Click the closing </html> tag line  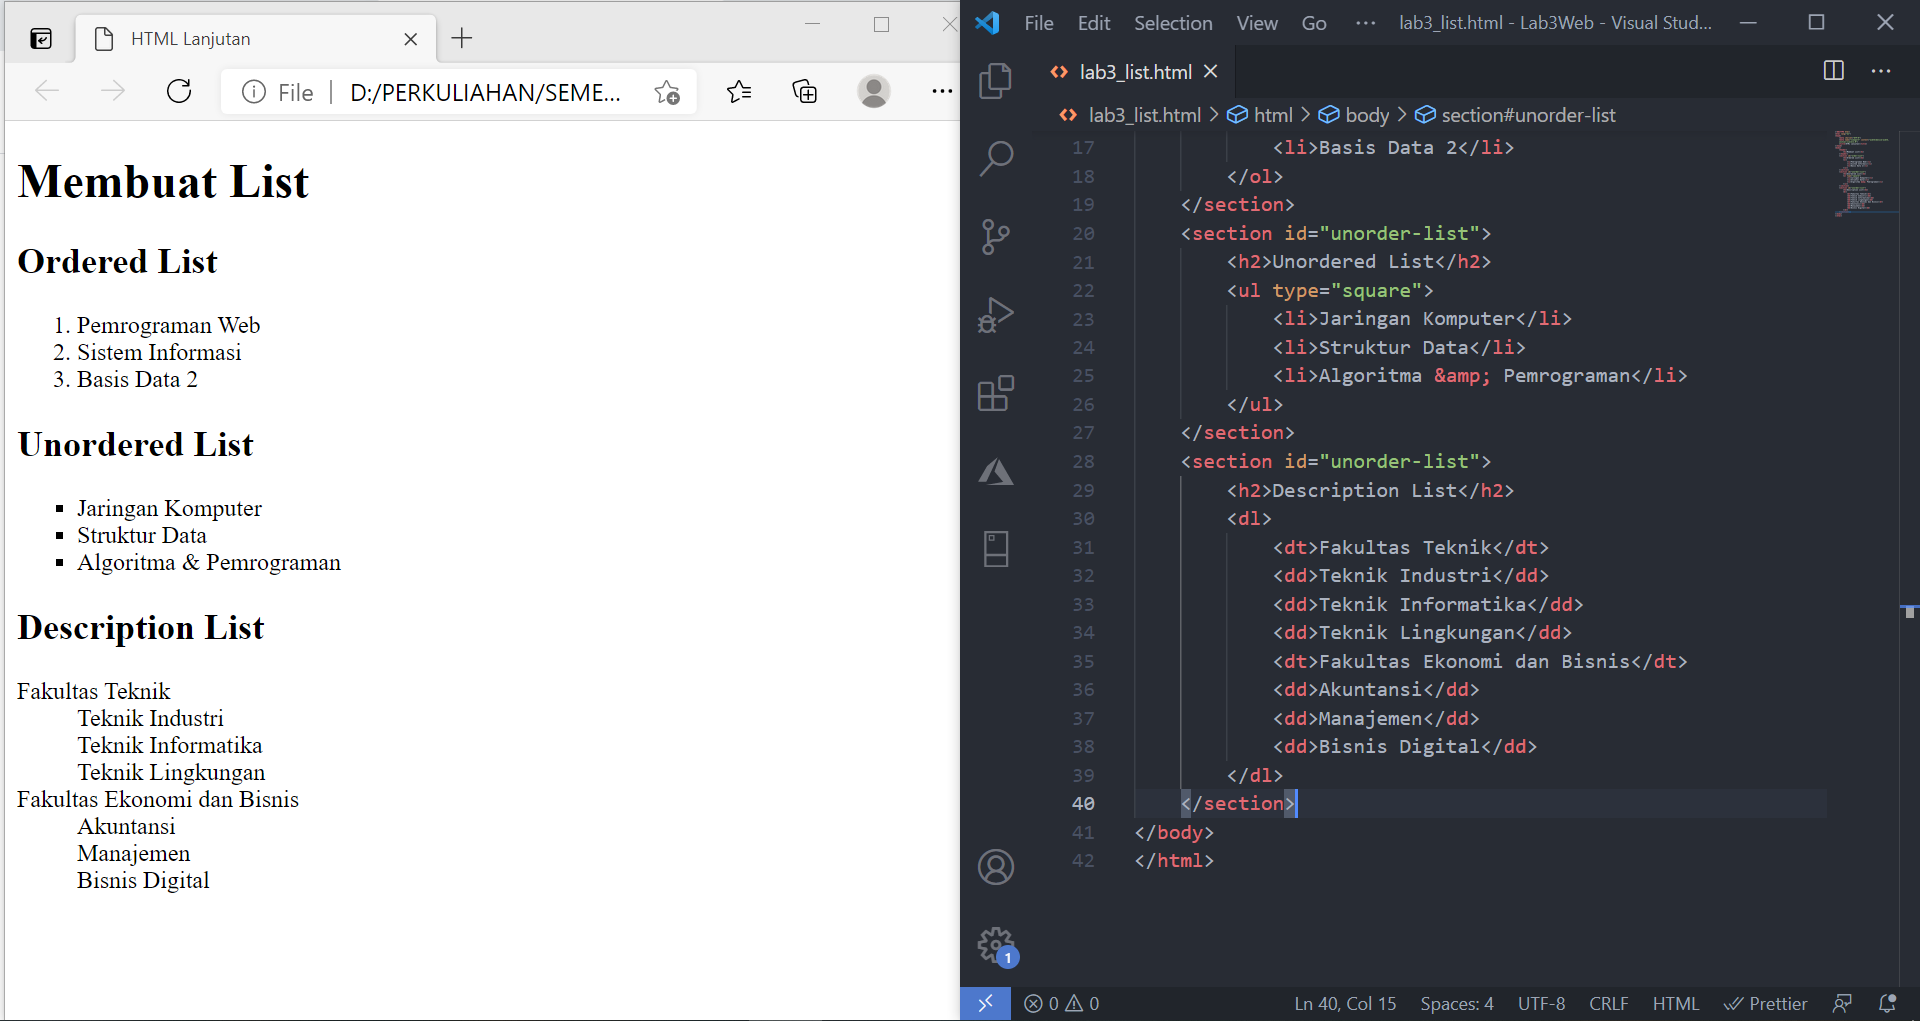[x=1174, y=861]
